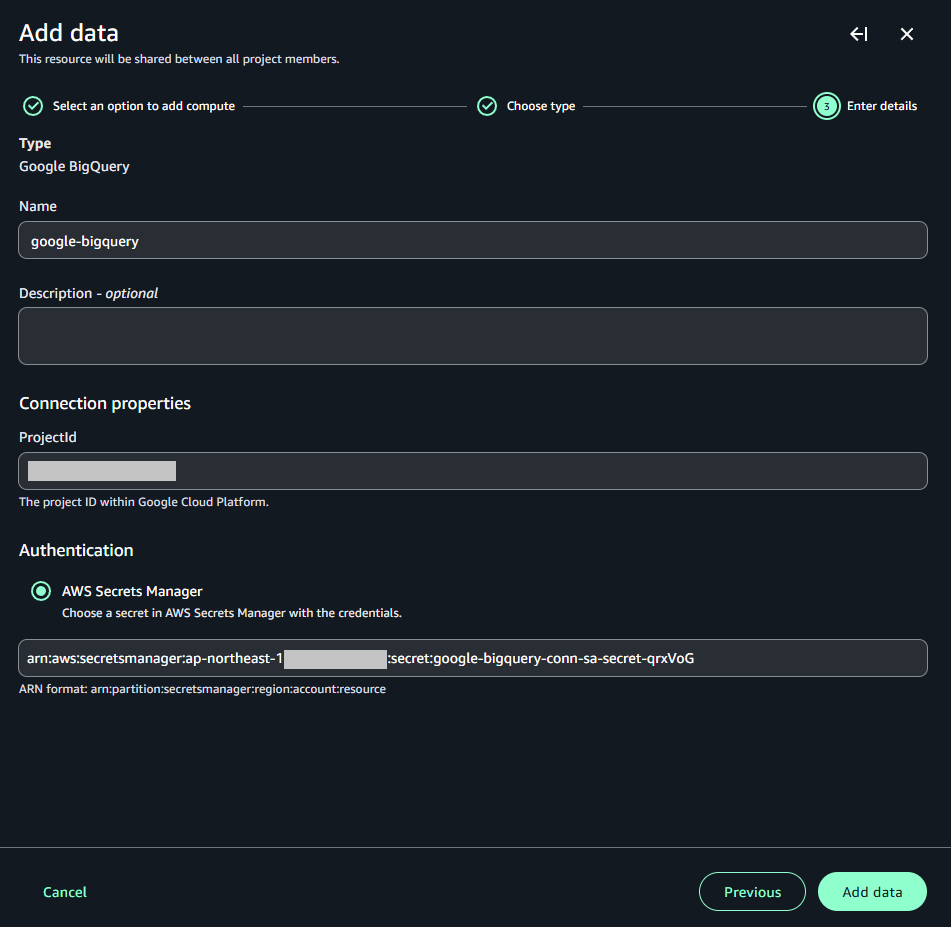The height and width of the screenshot is (927, 951).
Task: Click the step 3 'Enter details' icon
Action: pos(827,106)
